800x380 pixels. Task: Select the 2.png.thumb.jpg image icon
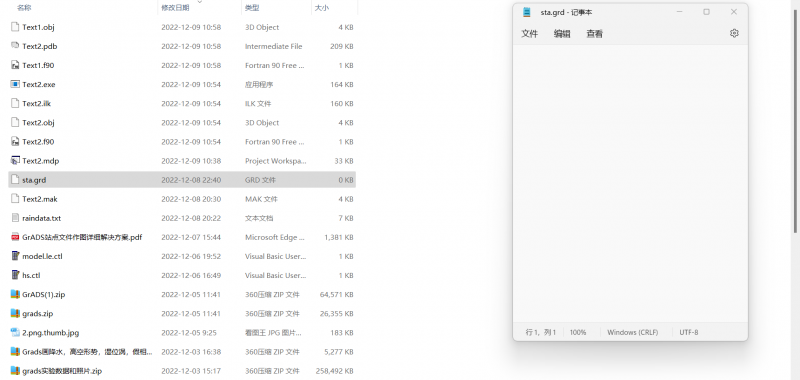(15, 333)
